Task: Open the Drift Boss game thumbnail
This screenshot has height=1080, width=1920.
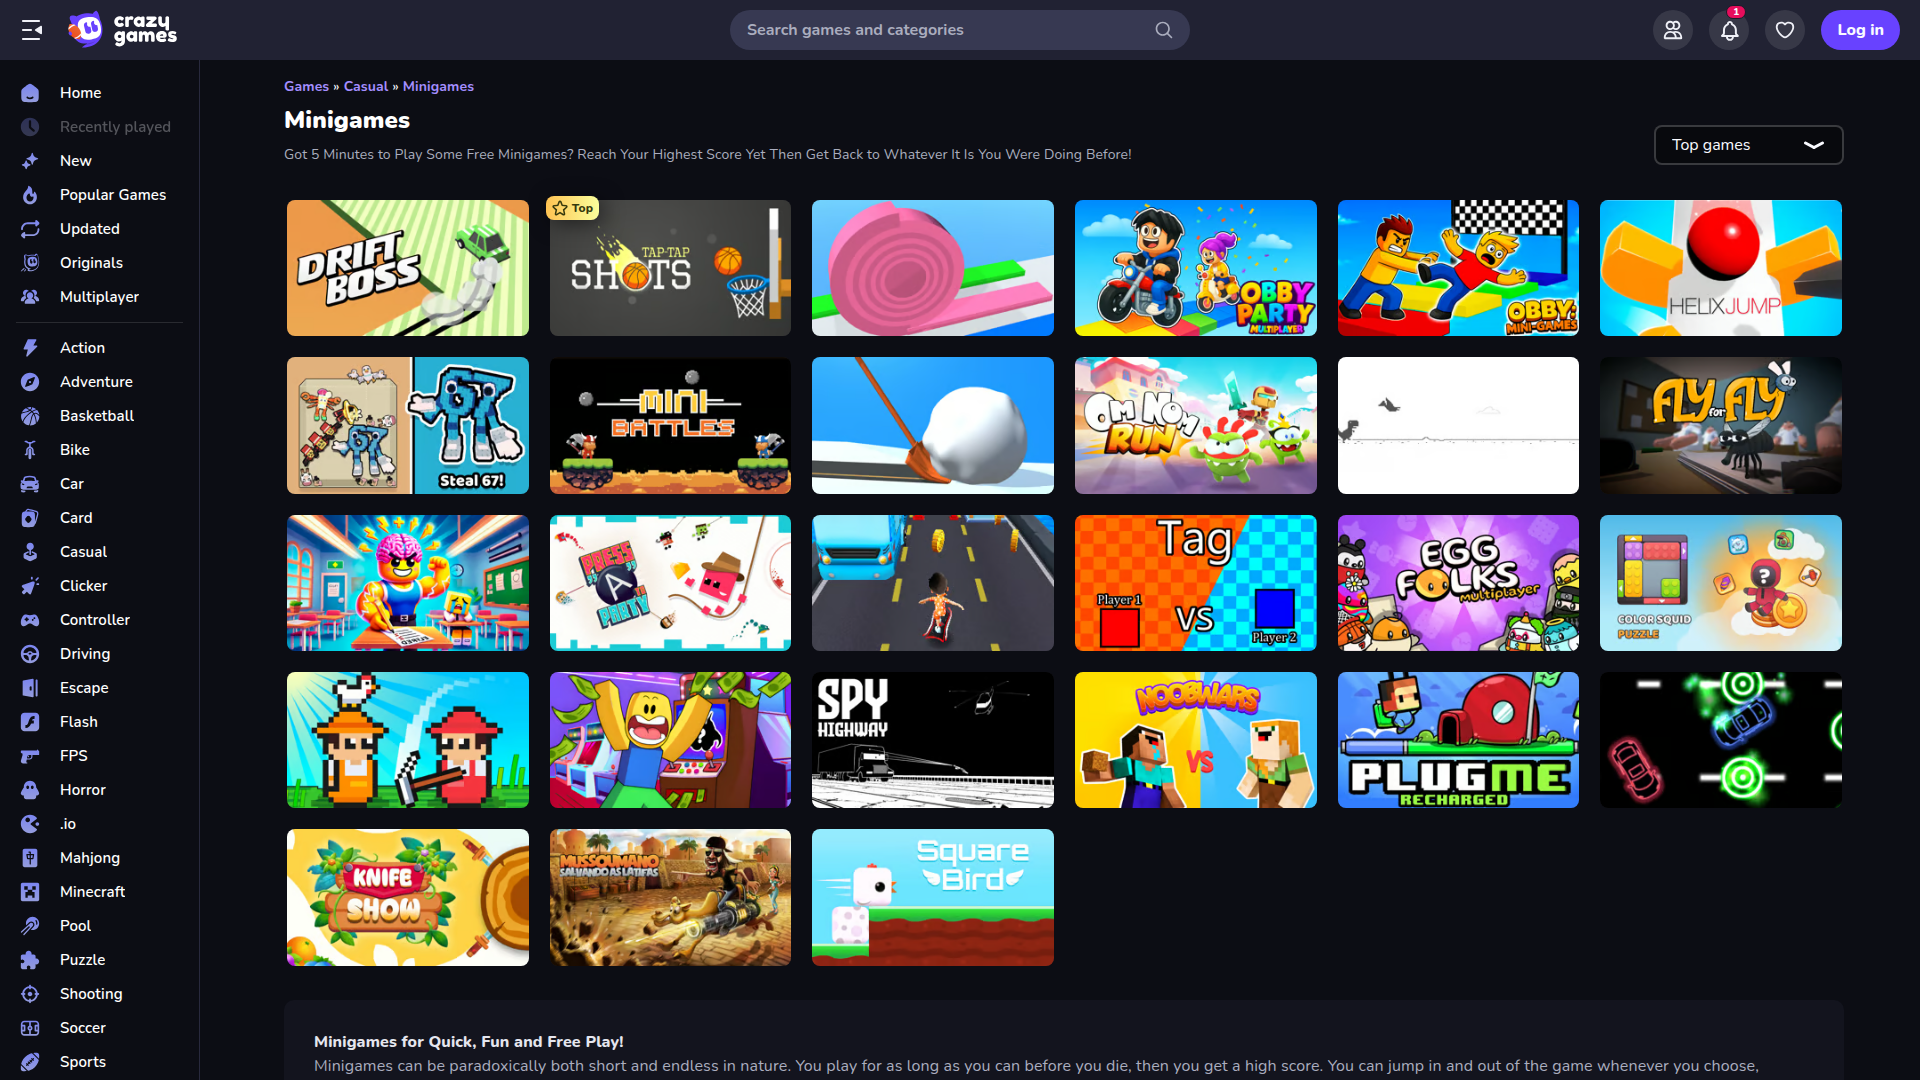Action: pos(408,268)
